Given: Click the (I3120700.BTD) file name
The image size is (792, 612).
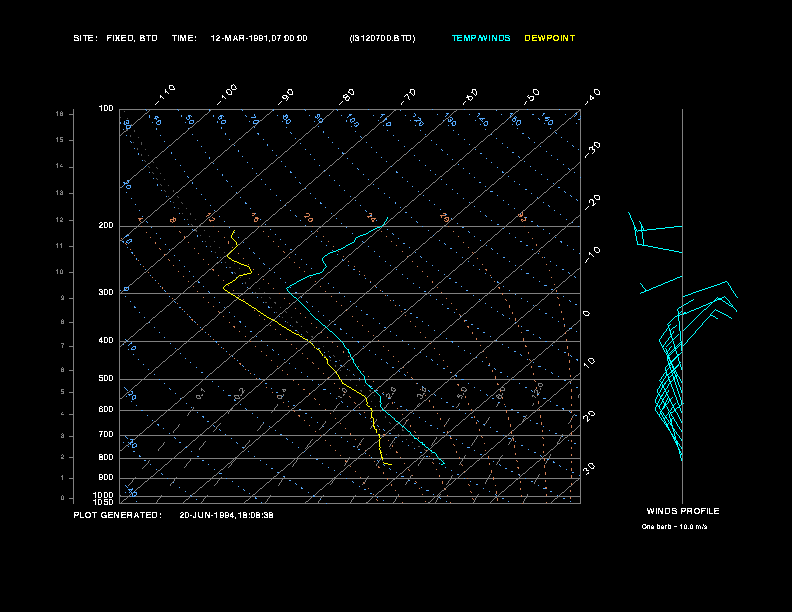Looking at the screenshot, I should [382, 38].
